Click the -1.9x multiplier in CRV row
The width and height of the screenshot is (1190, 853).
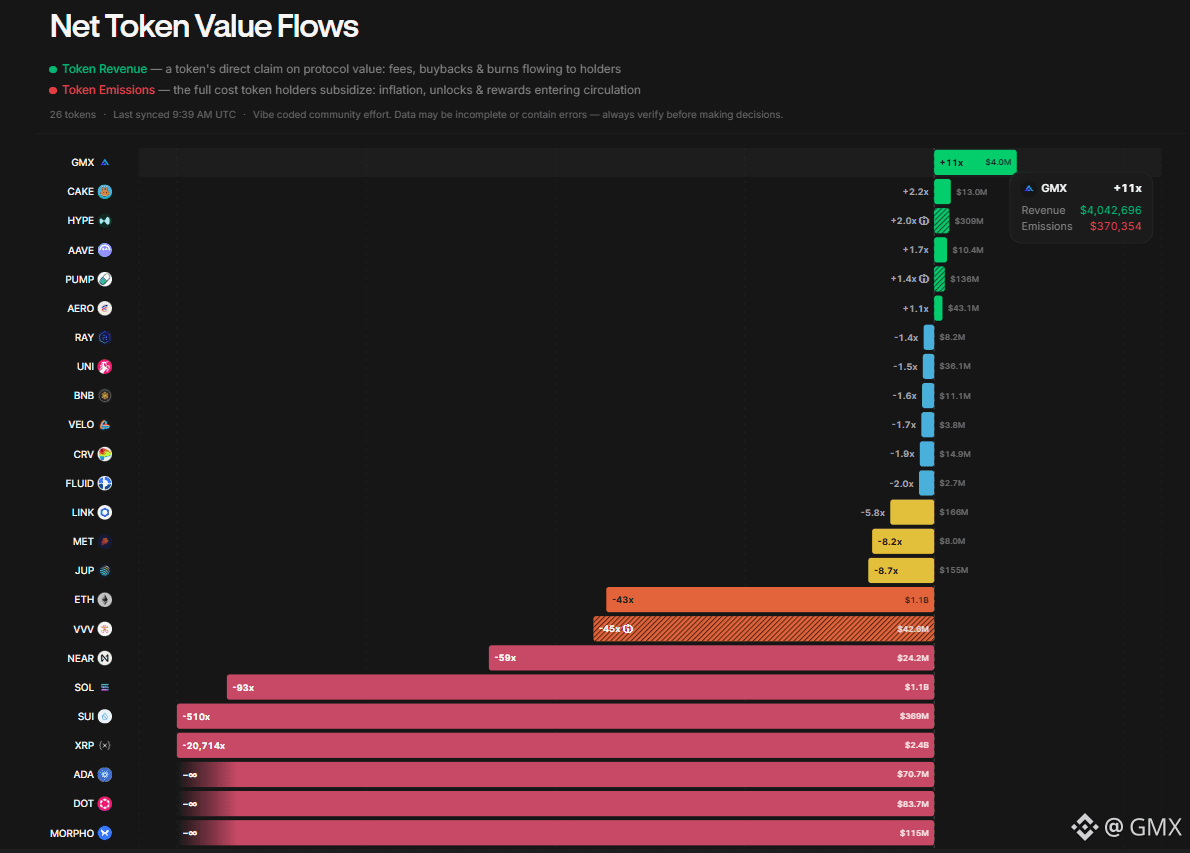pos(902,454)
